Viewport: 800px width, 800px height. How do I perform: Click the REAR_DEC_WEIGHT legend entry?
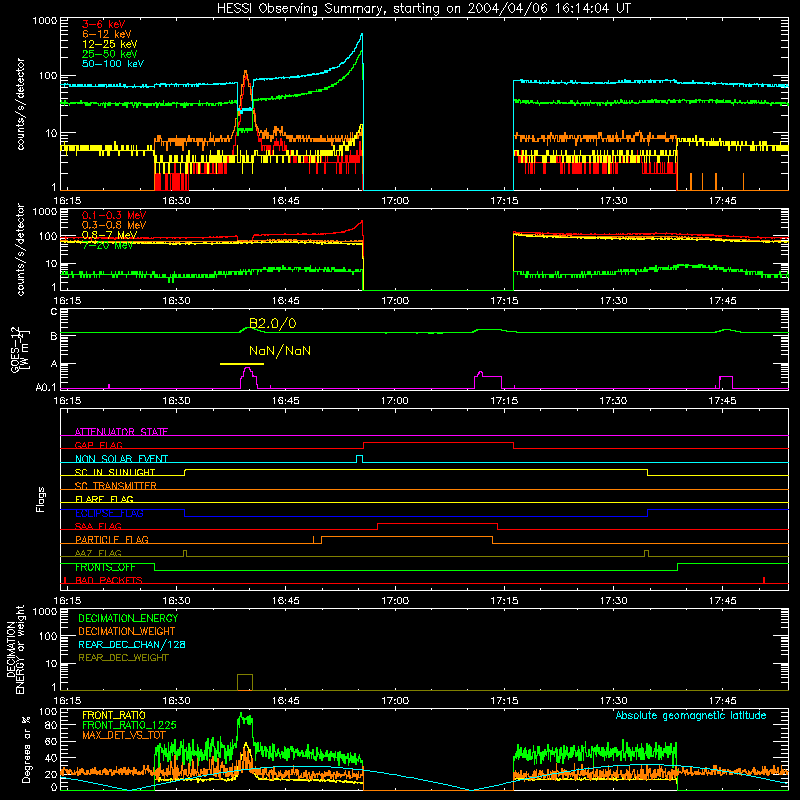[x=123, y=658]
